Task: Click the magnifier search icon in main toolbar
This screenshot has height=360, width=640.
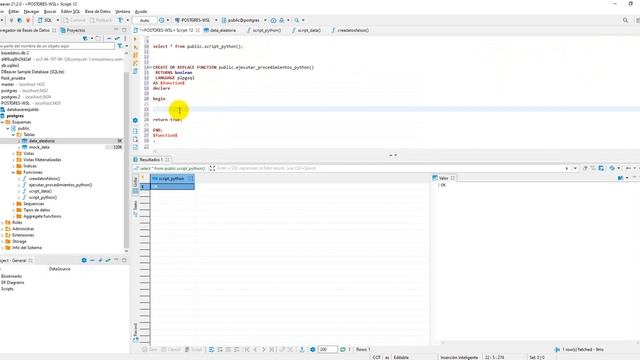Action: [297, 20]
